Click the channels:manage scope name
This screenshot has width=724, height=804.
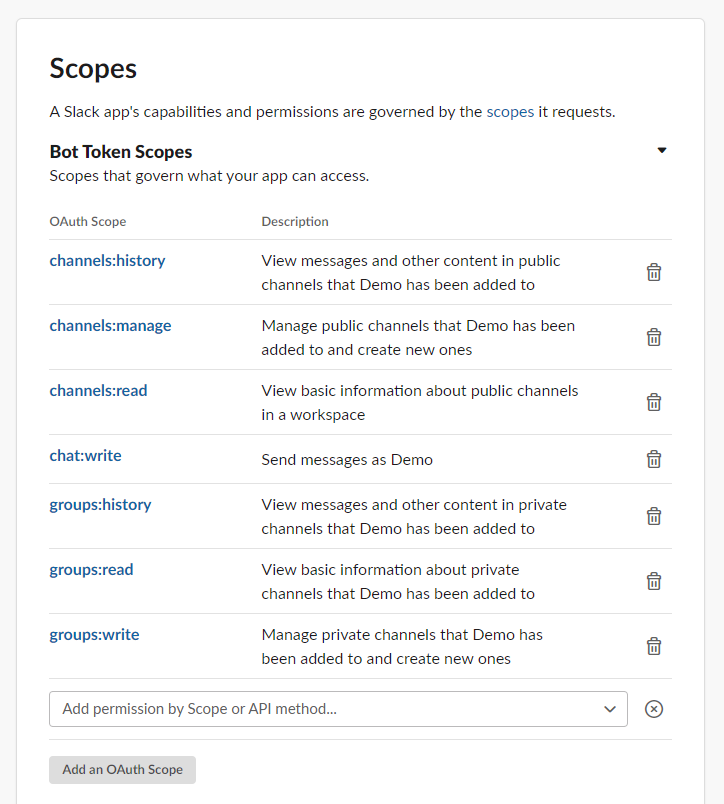(x=110, y=325)
